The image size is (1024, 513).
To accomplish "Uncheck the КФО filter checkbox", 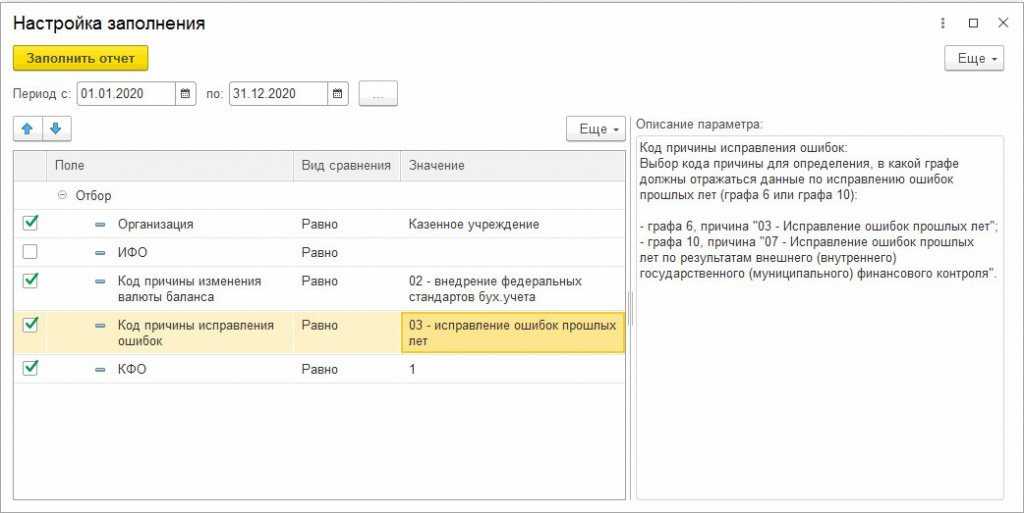I will pos(30,368).
